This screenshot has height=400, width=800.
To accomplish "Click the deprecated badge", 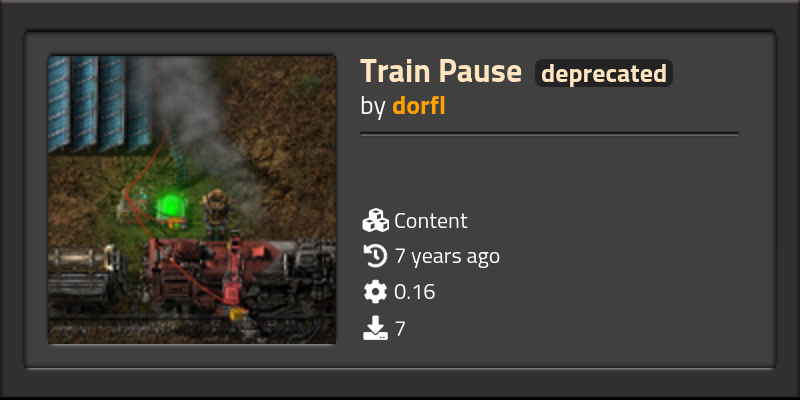I will [x=604, y=73].
